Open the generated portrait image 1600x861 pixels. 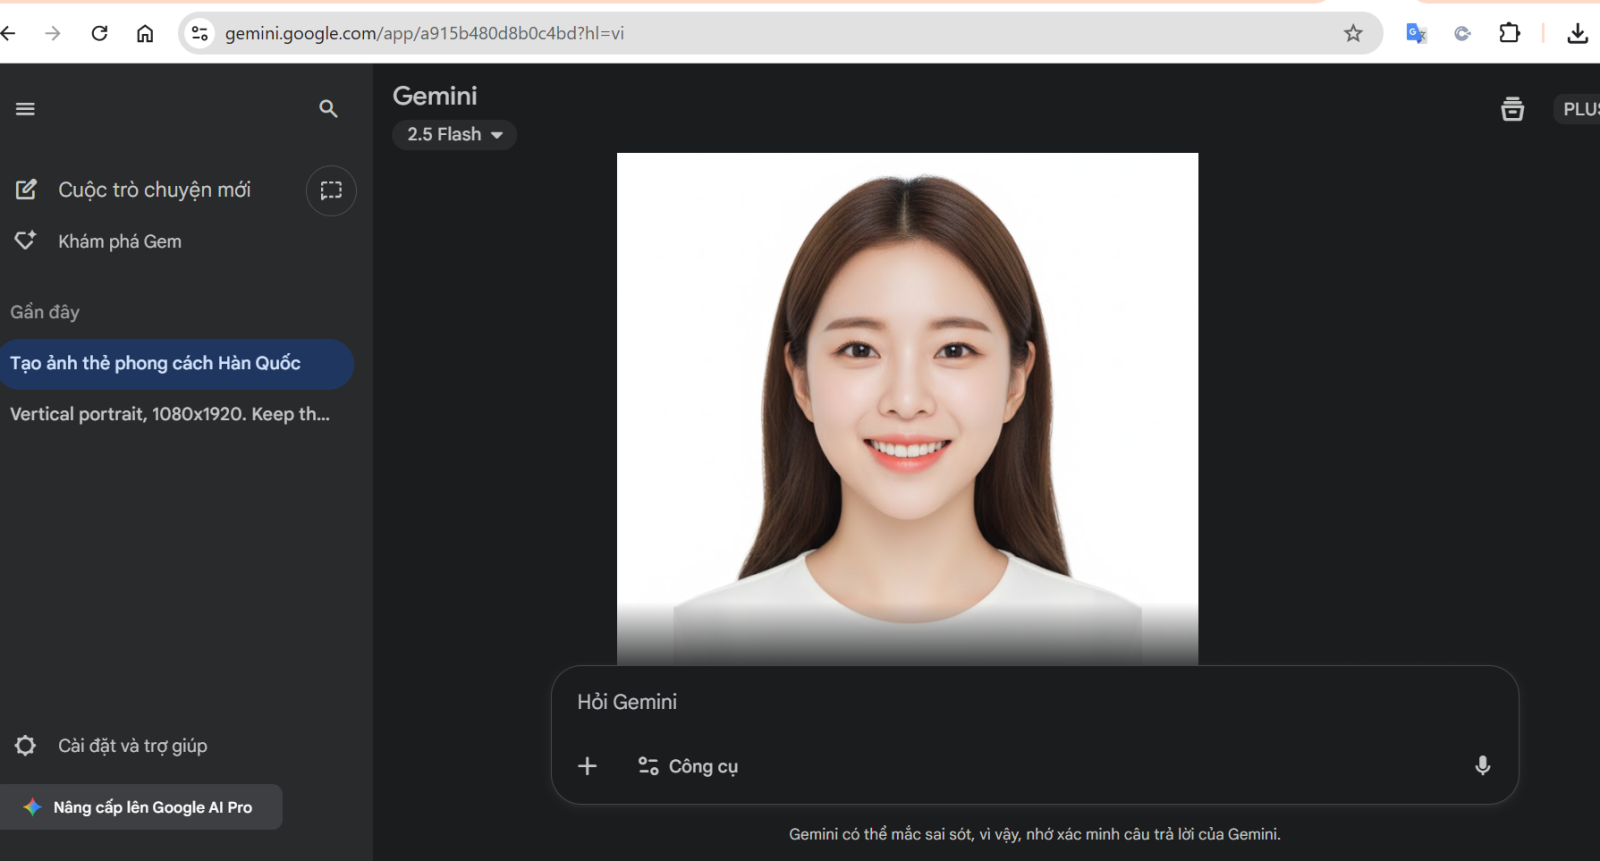907,400
